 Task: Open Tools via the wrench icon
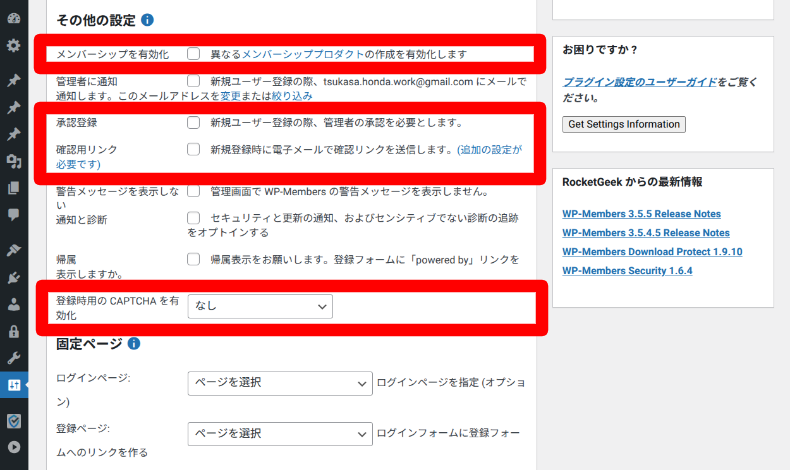point(14,358)
